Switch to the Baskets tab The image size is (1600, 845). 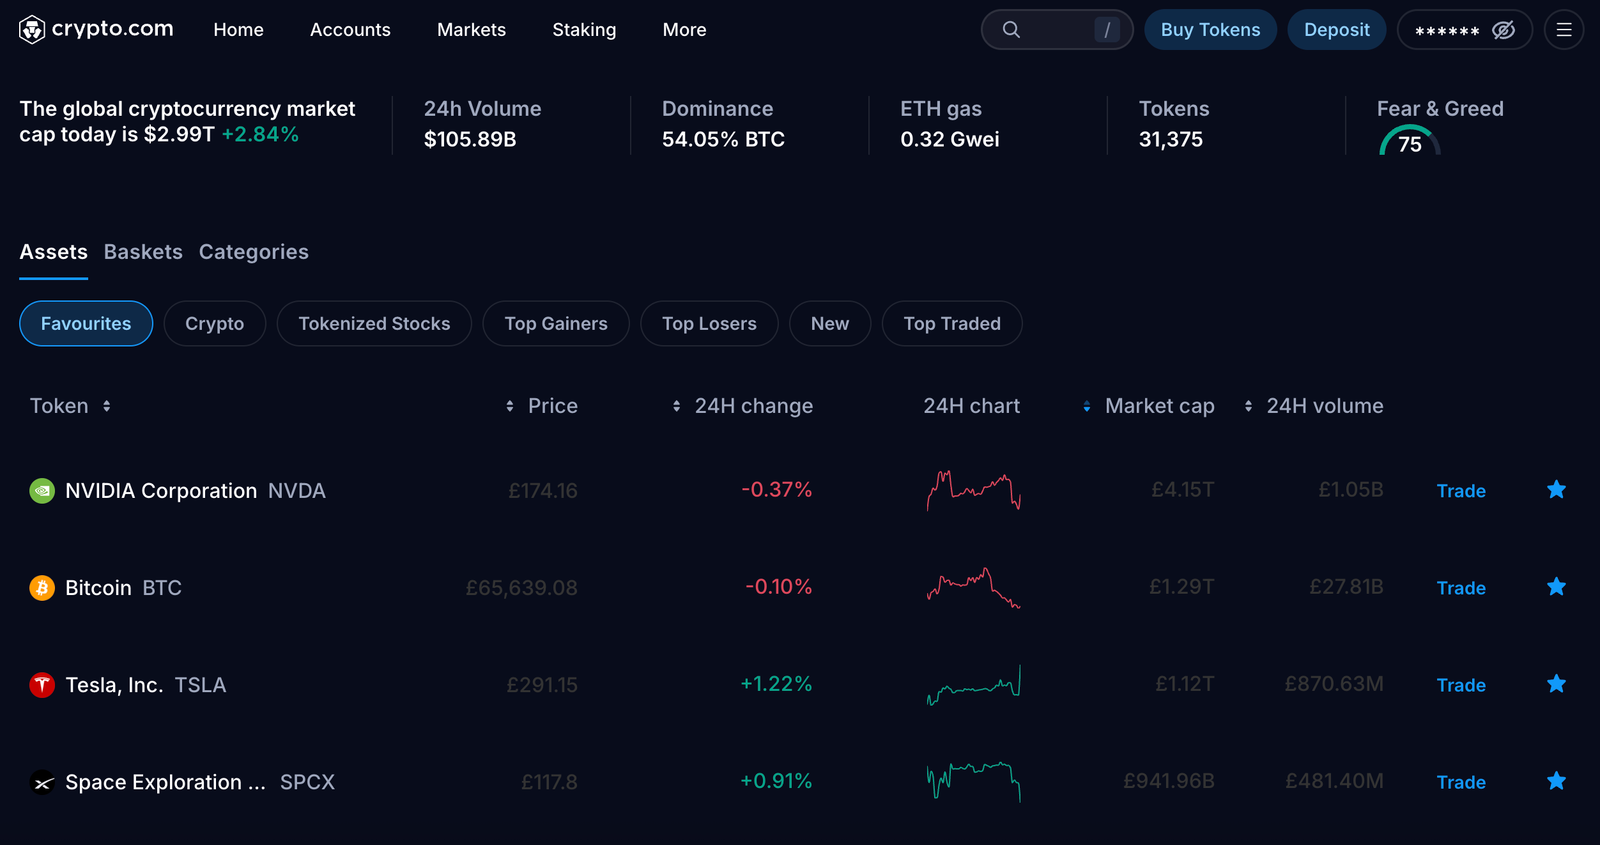[x=143, y=252]
